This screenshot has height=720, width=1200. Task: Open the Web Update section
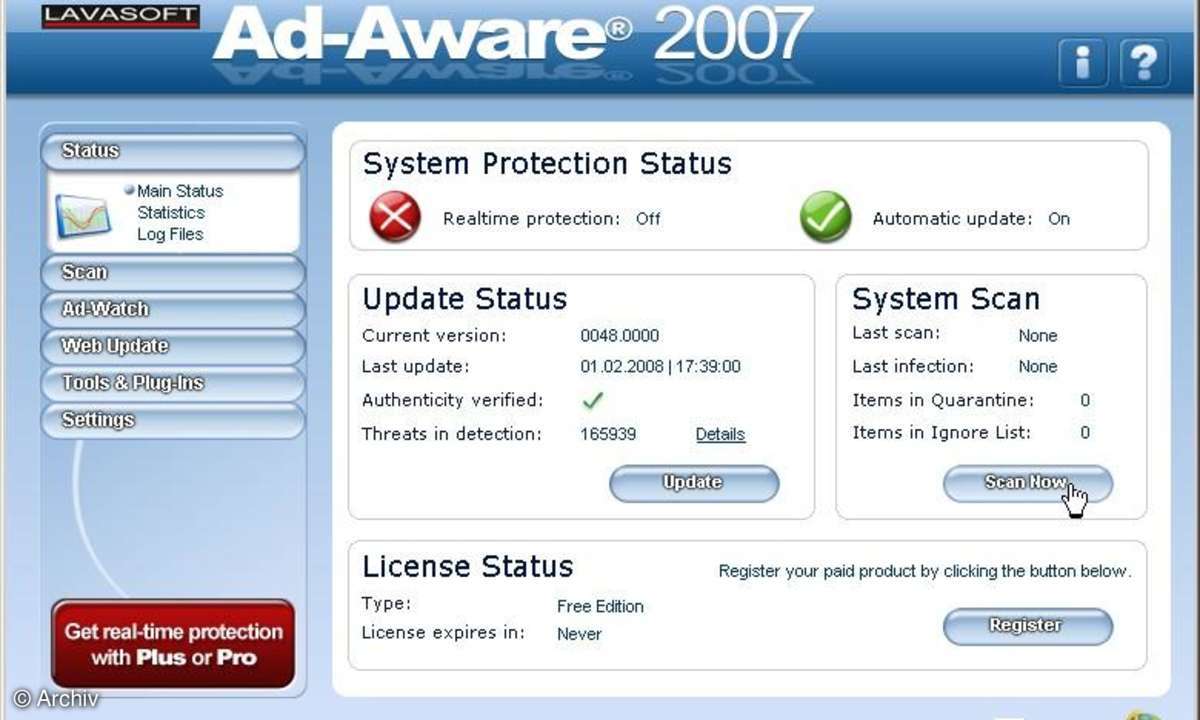pyautogui.click(x=172, y=347)
